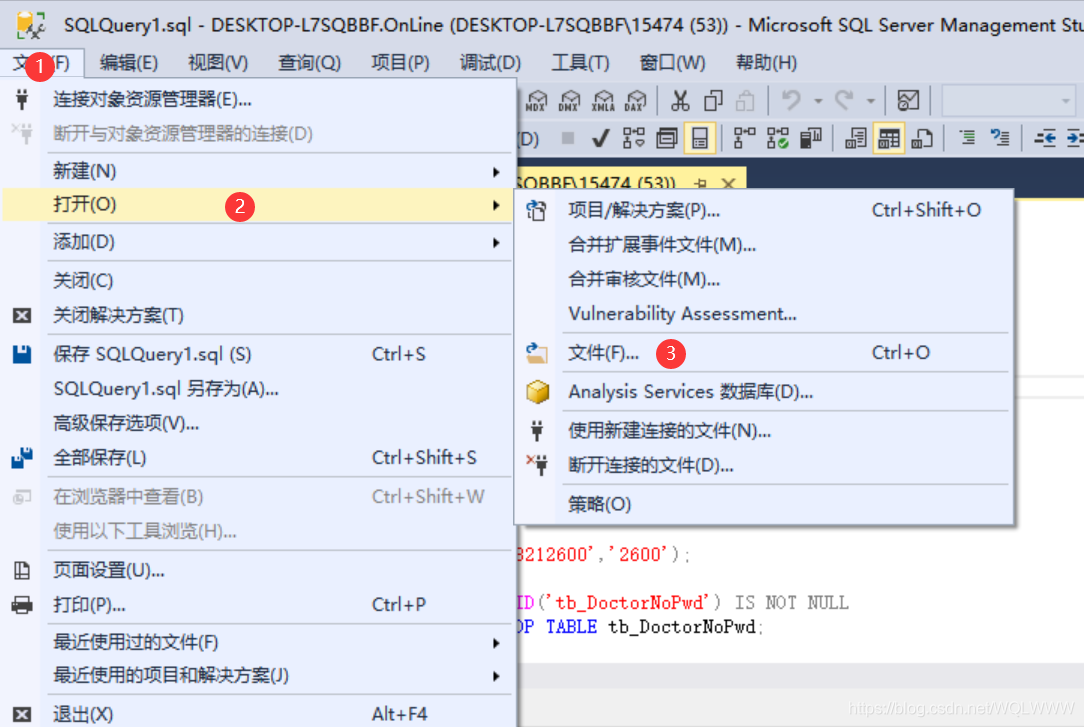The image size is (1084, 727).
Task: Toggle Include Client Statistics icon
Action: click(810, 139)
